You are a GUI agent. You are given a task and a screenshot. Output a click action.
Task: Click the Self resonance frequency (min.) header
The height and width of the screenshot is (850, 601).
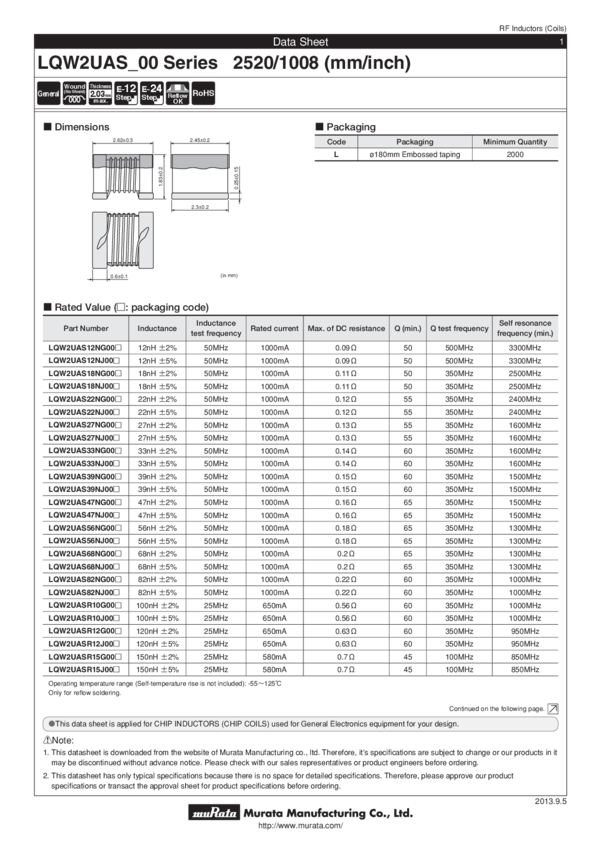coord(525,328)
